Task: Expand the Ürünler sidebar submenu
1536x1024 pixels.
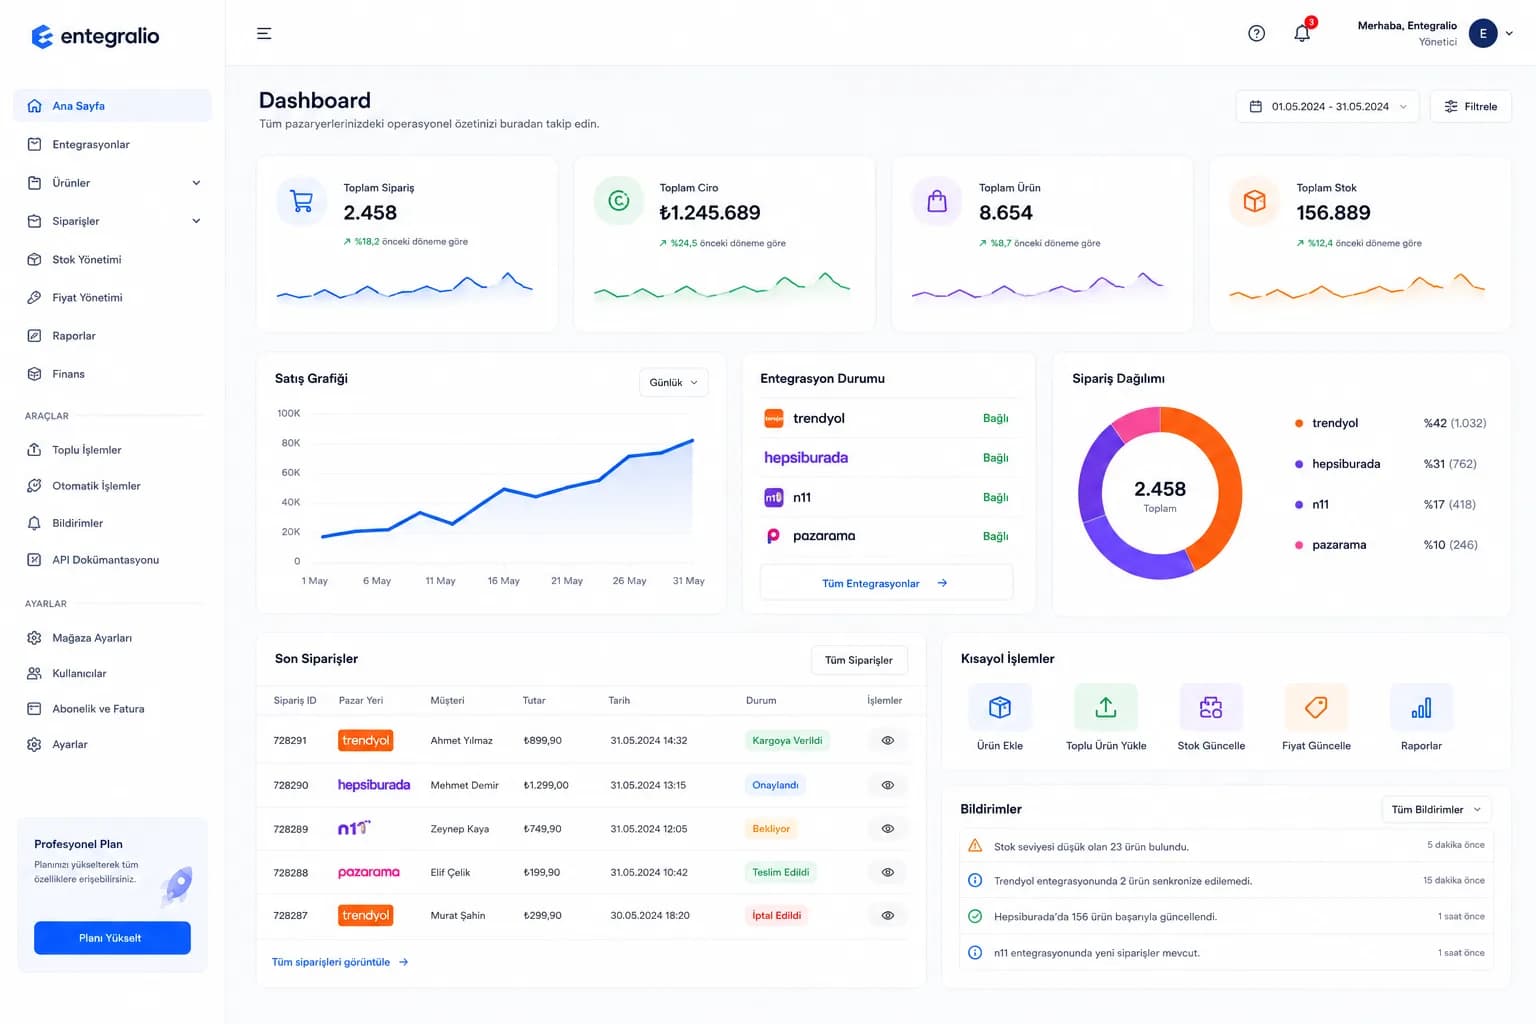Action: 196,183
